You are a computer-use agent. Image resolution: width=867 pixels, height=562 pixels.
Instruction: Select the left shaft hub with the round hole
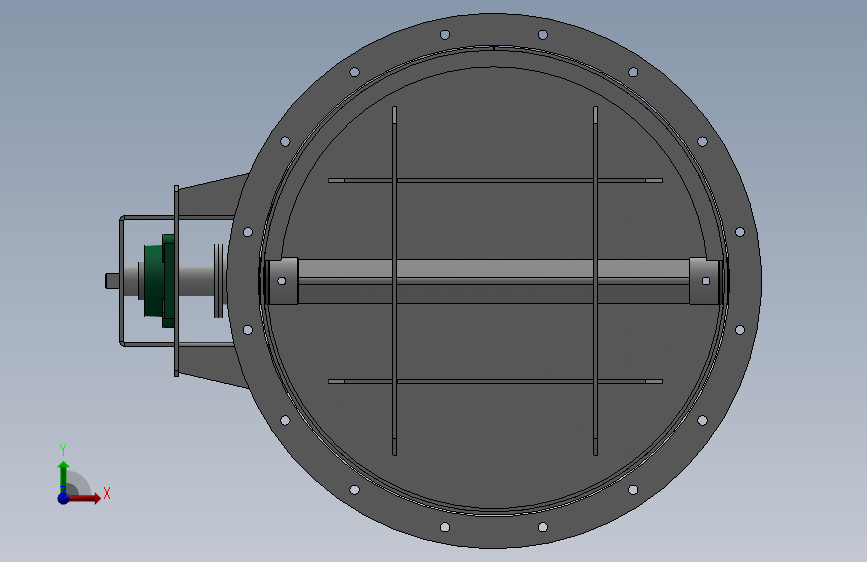[x=282, y=281]
